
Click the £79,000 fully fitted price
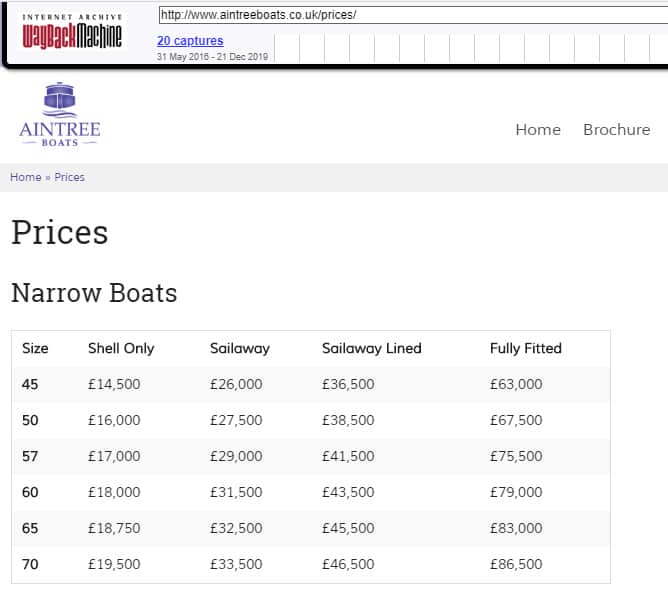[x=516, y=492]
